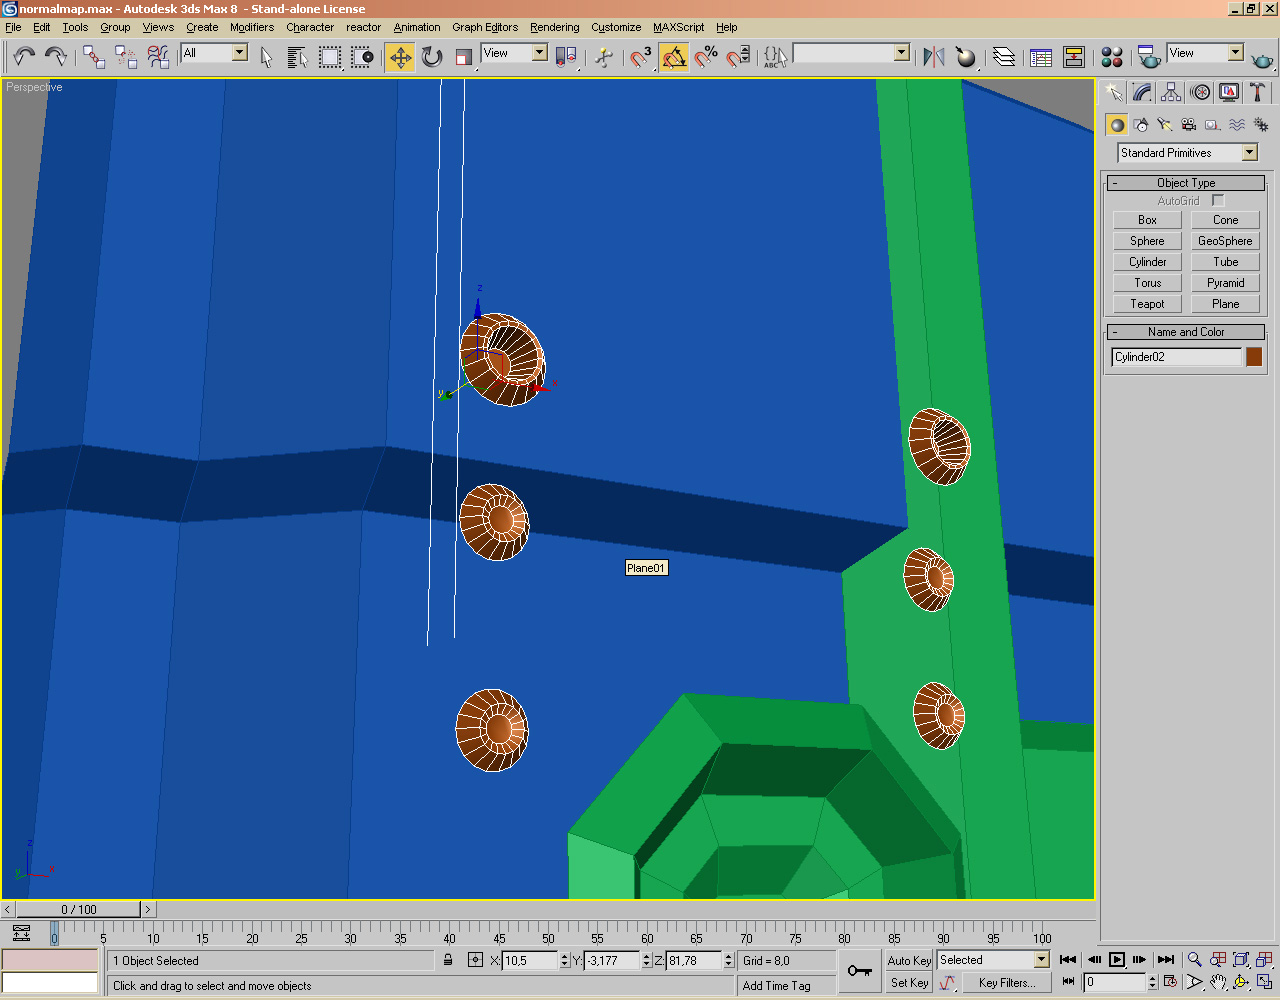1280x1000 pixels.
Task: Click the Cylinder02 name input field
Action: [x=1175, y=356]
